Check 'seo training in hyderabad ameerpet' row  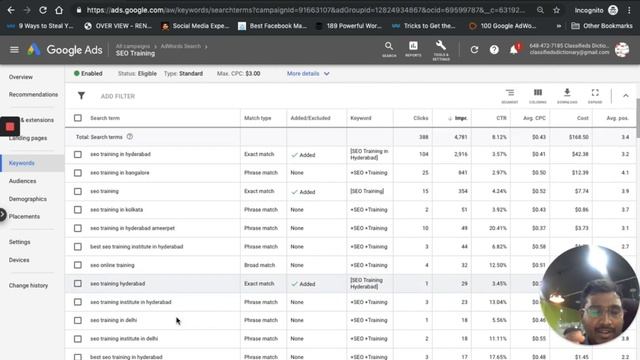pyautogui.click(x=78, y=228)
